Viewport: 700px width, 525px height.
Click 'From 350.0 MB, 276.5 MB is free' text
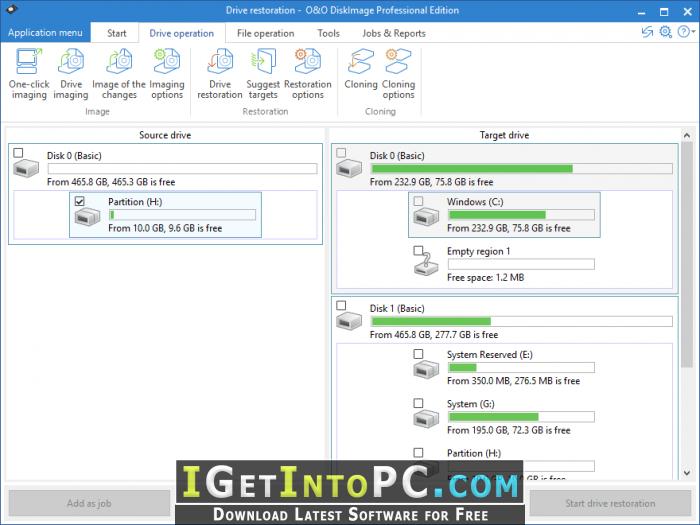click(513, 381)
